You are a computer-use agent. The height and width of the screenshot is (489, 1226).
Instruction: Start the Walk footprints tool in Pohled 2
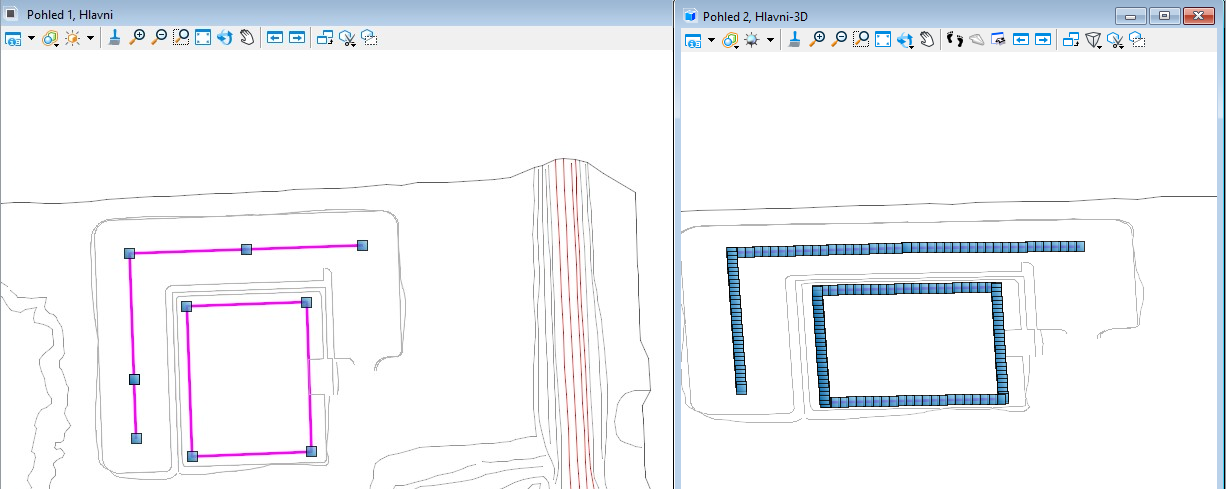(x=953, y=40)
